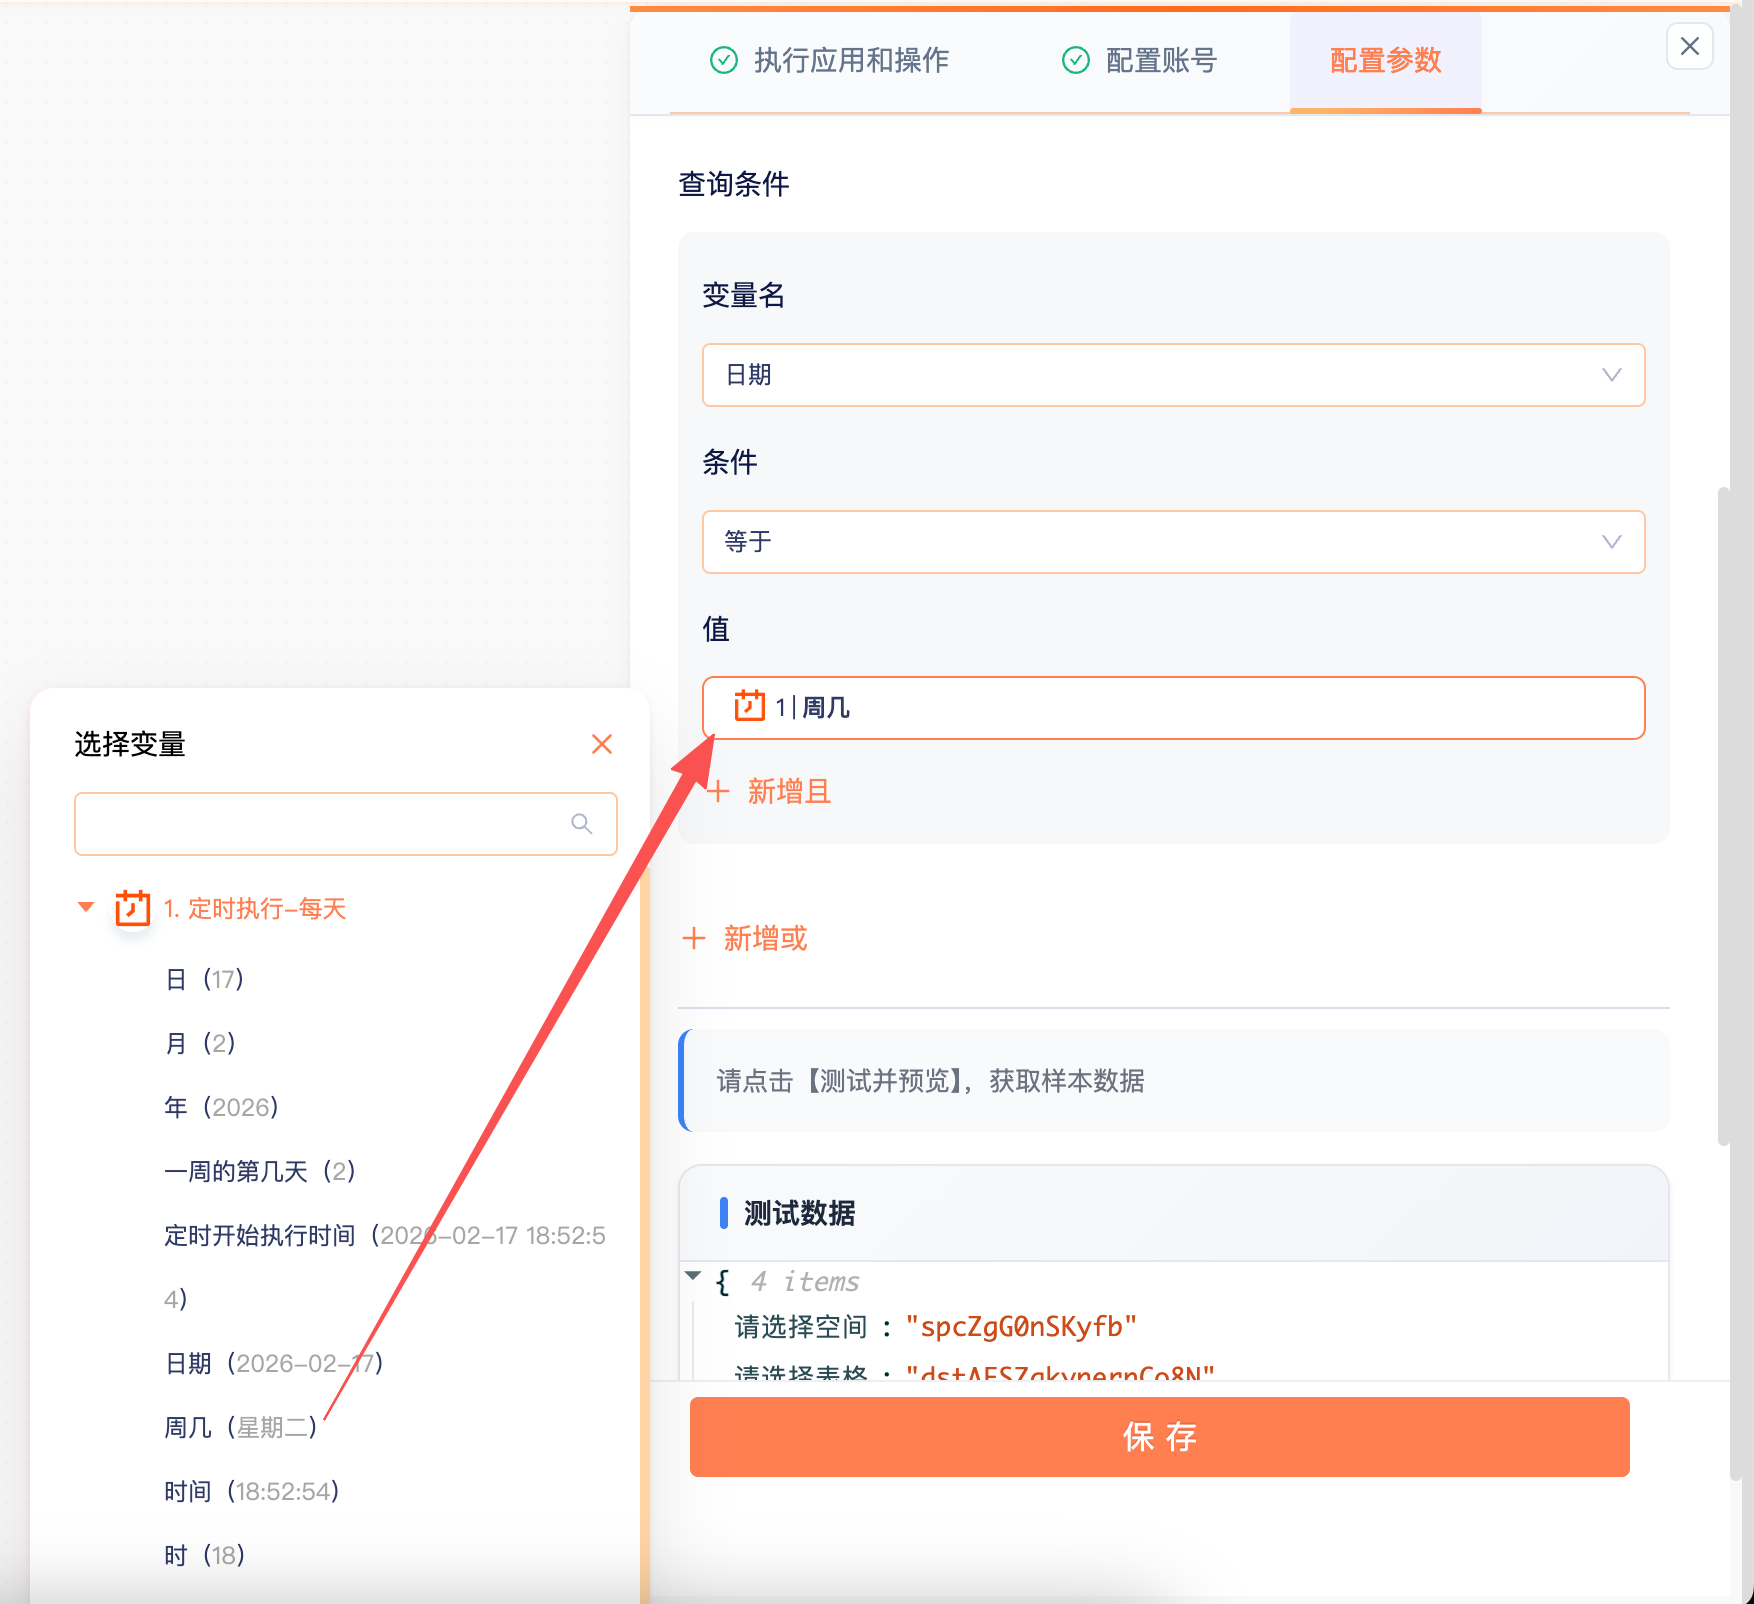This screenshot has height=1604, width=1754.
Task: Click the calendar icon in the 值 field
Action: [x=749, y=706]
